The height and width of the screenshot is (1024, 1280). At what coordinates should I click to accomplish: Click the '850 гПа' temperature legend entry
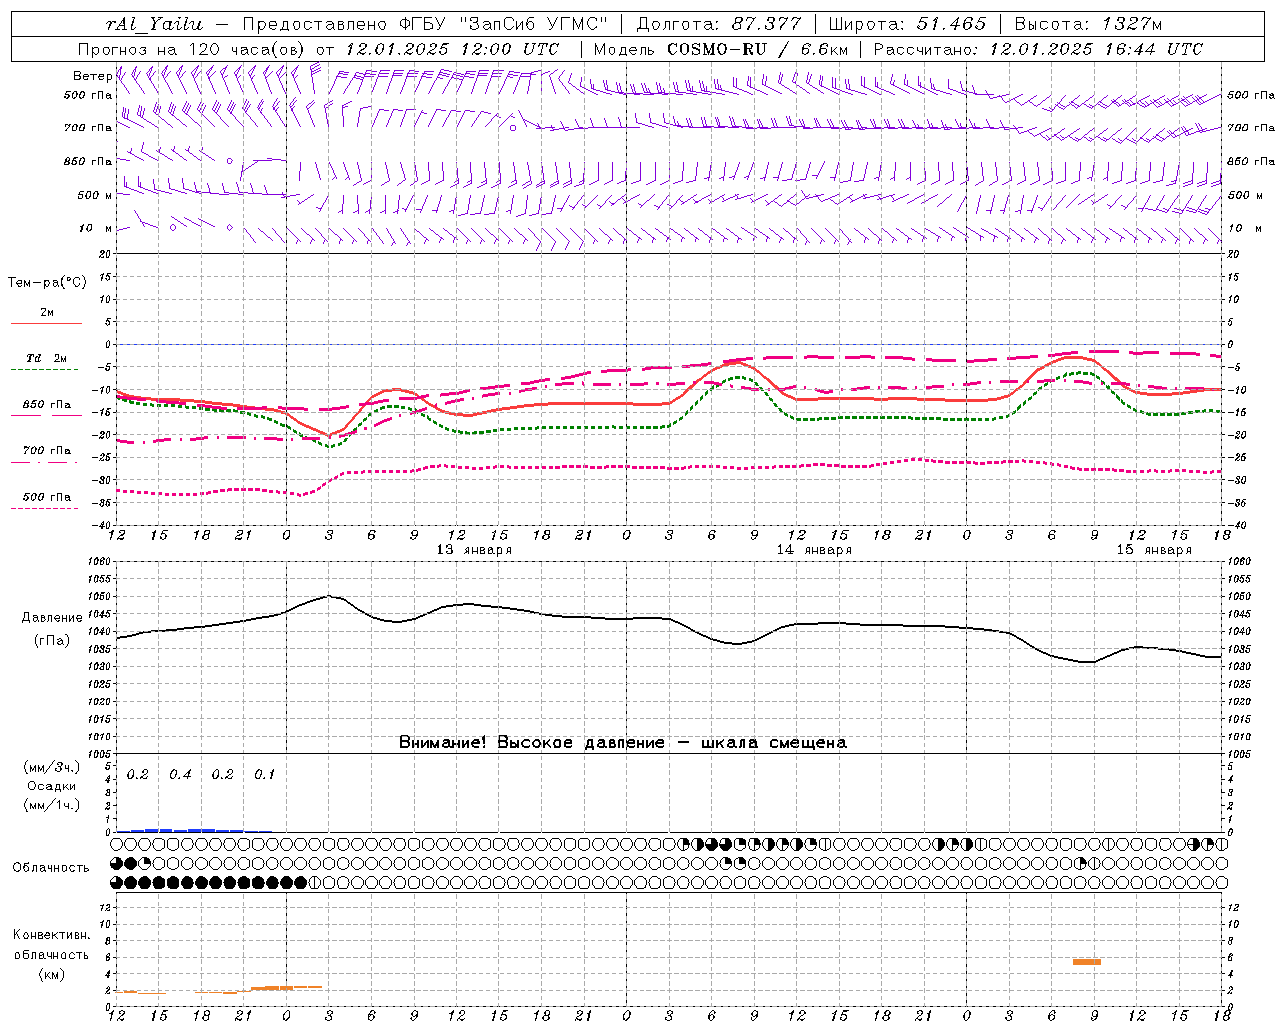click(x=46, y=405)
